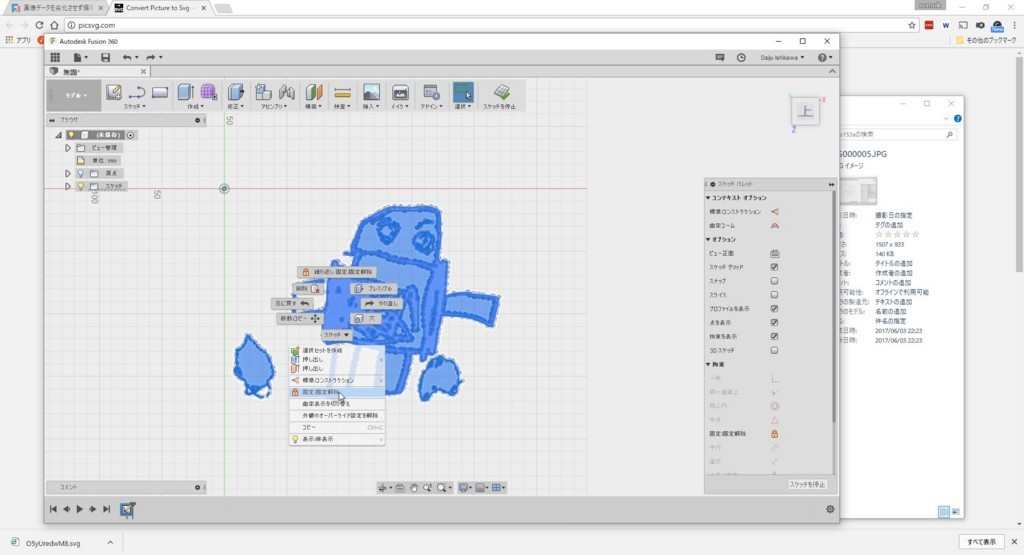Switch to Convert Picture to Svg browser tab

[x=160, y=8]
